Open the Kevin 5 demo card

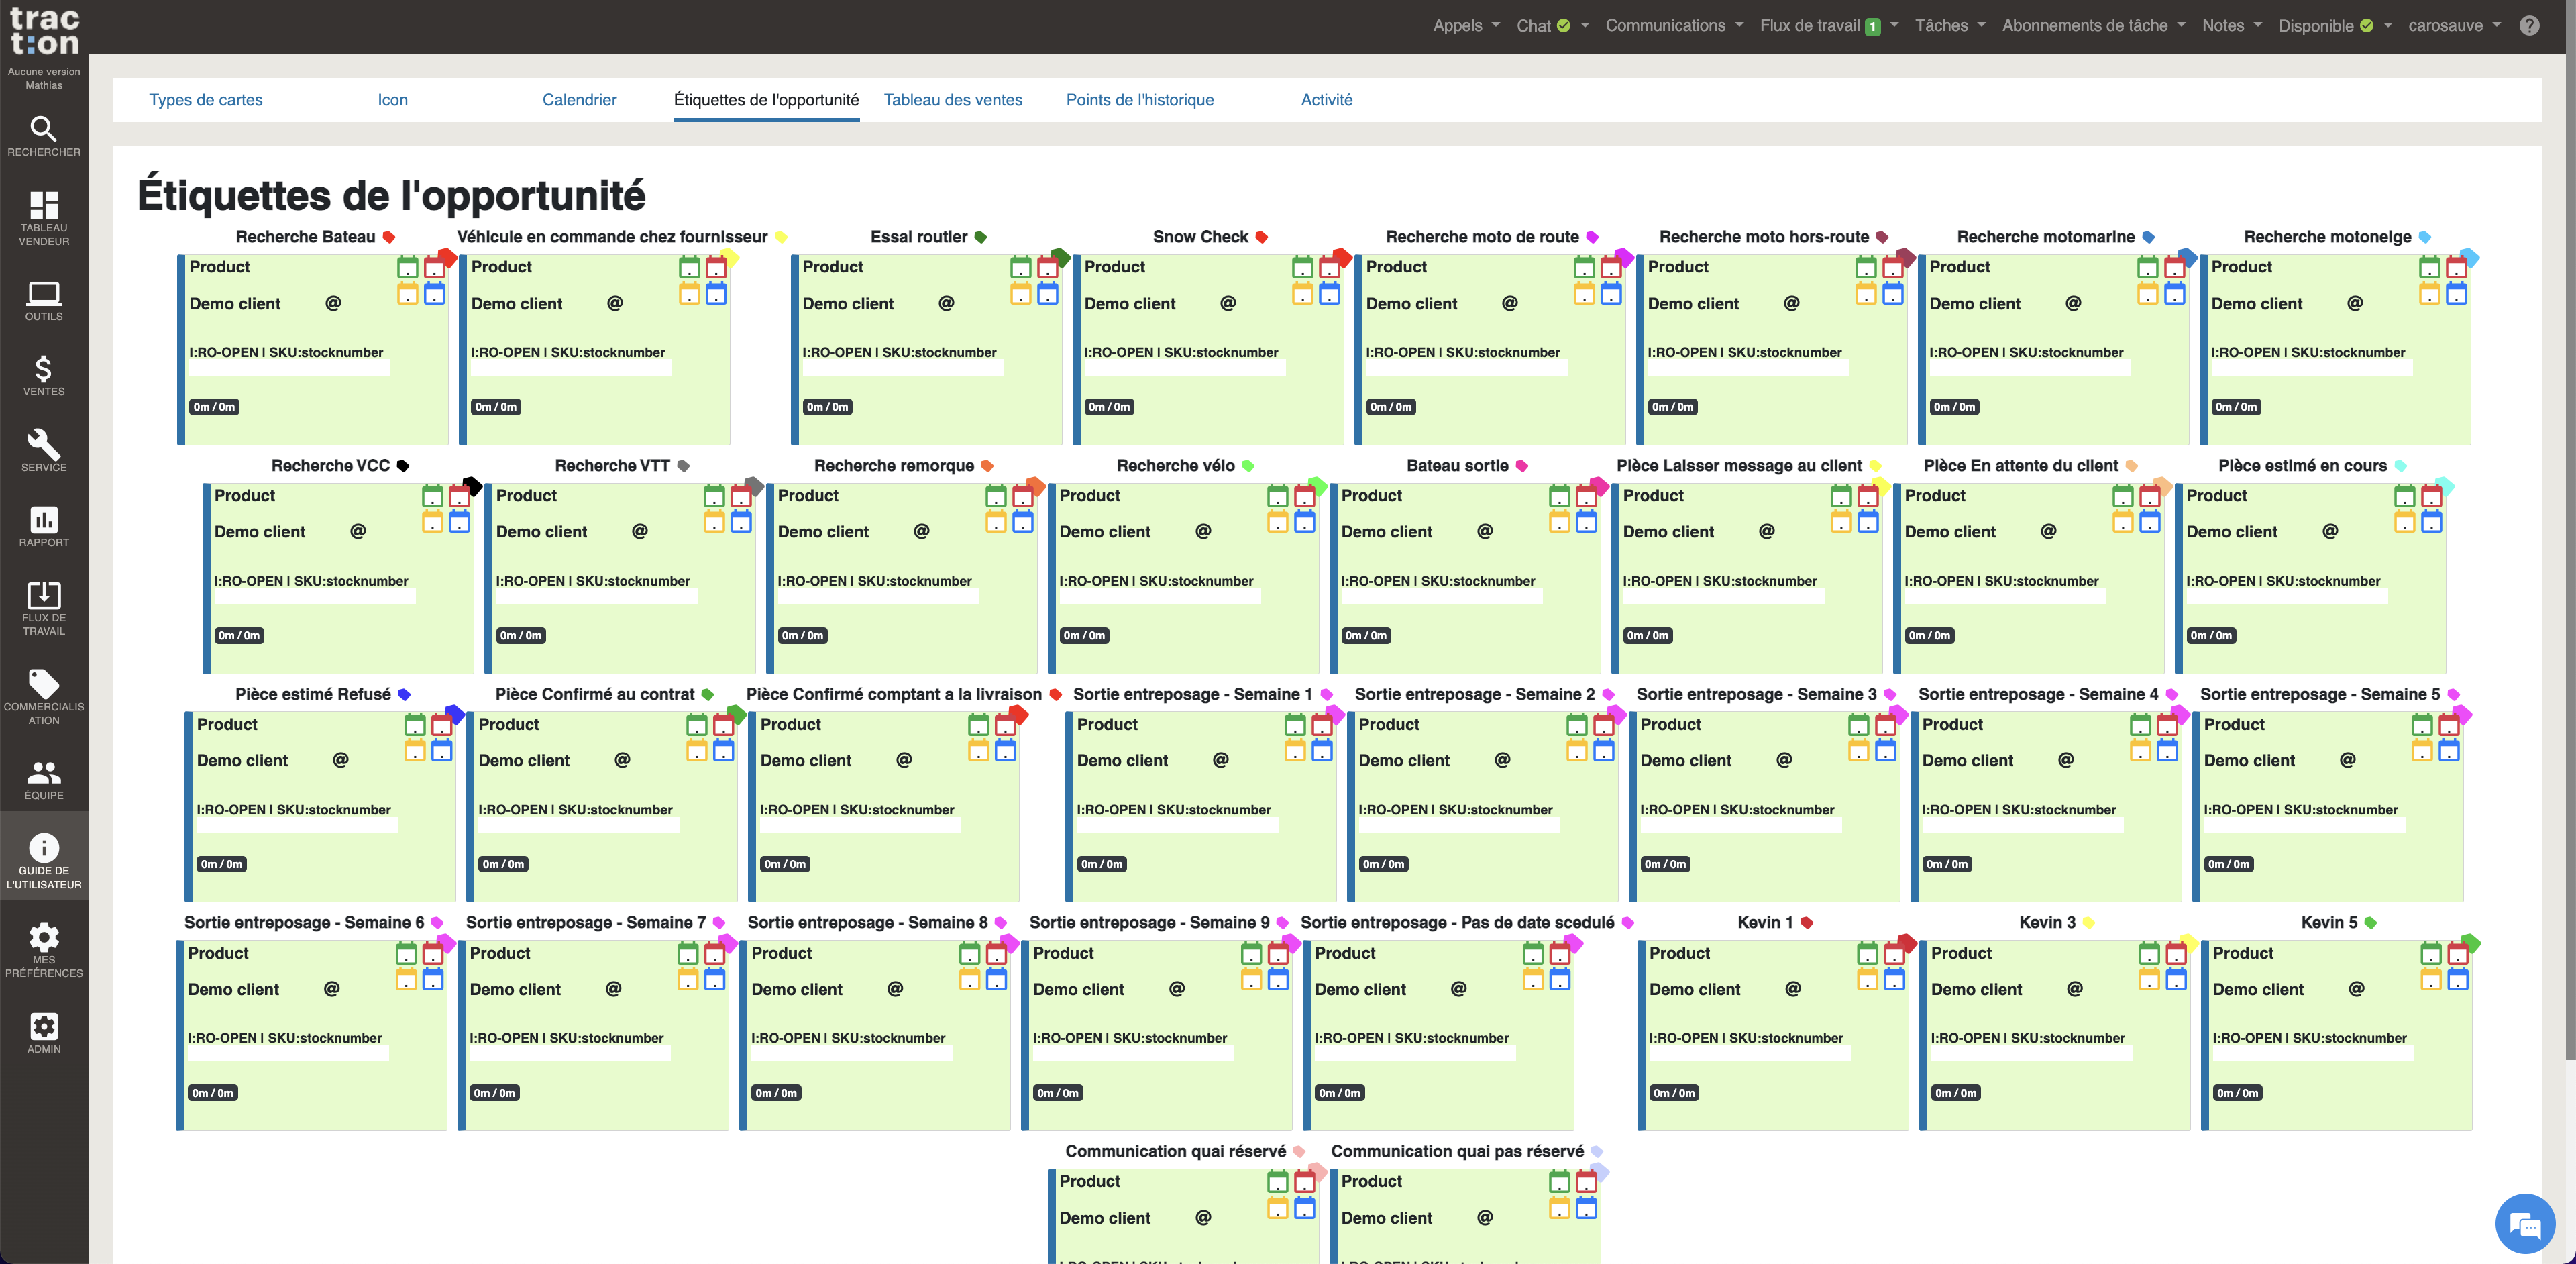2336,1035
